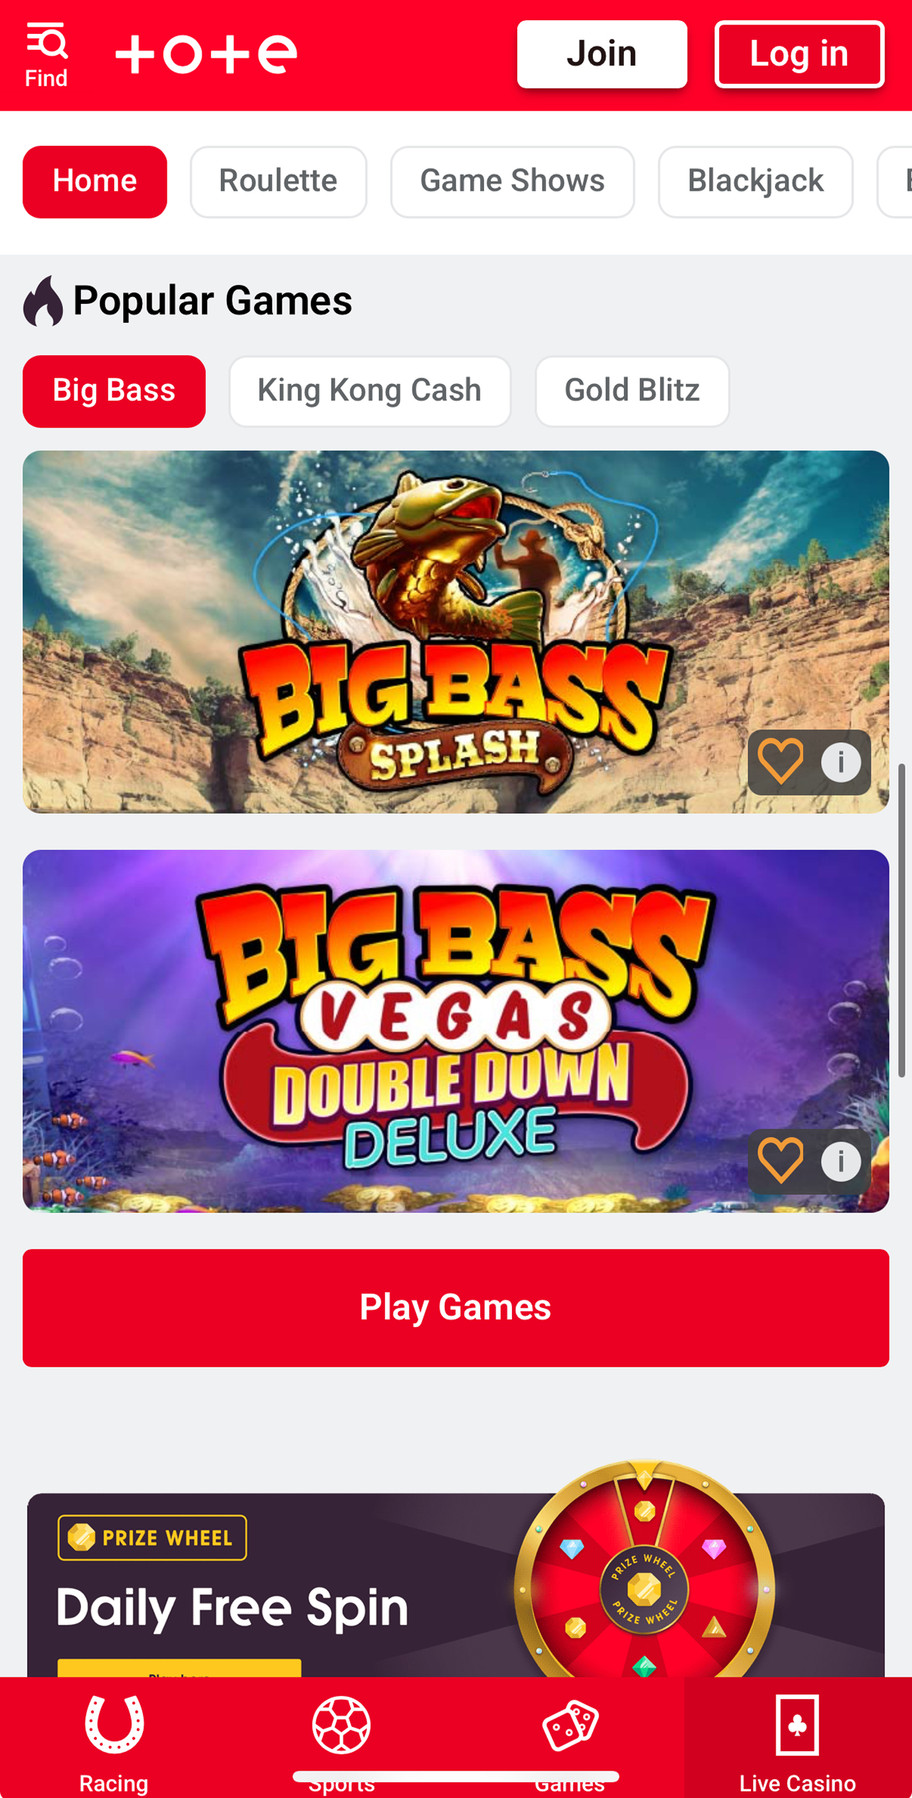This screenshot has height=1798, width=912.
Task: Open info for Big Bass Splash
Action: (x=841, y=763)
